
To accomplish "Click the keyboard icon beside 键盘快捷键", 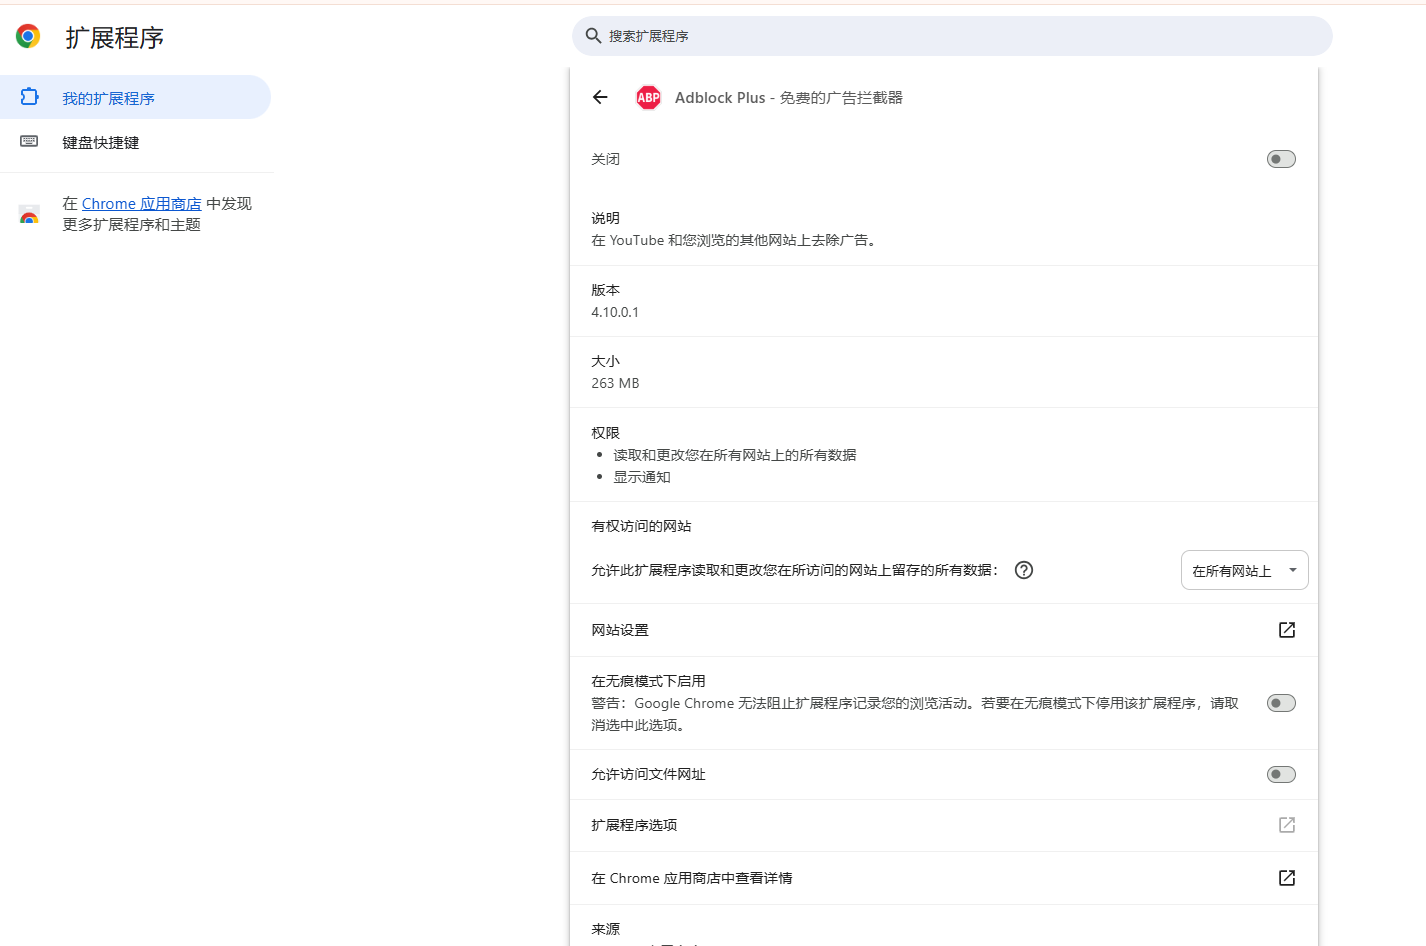I will point(30,142).
